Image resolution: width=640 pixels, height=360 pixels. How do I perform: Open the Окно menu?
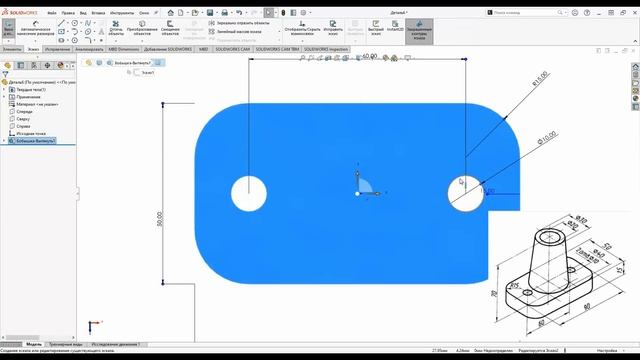tap(144, 13)
